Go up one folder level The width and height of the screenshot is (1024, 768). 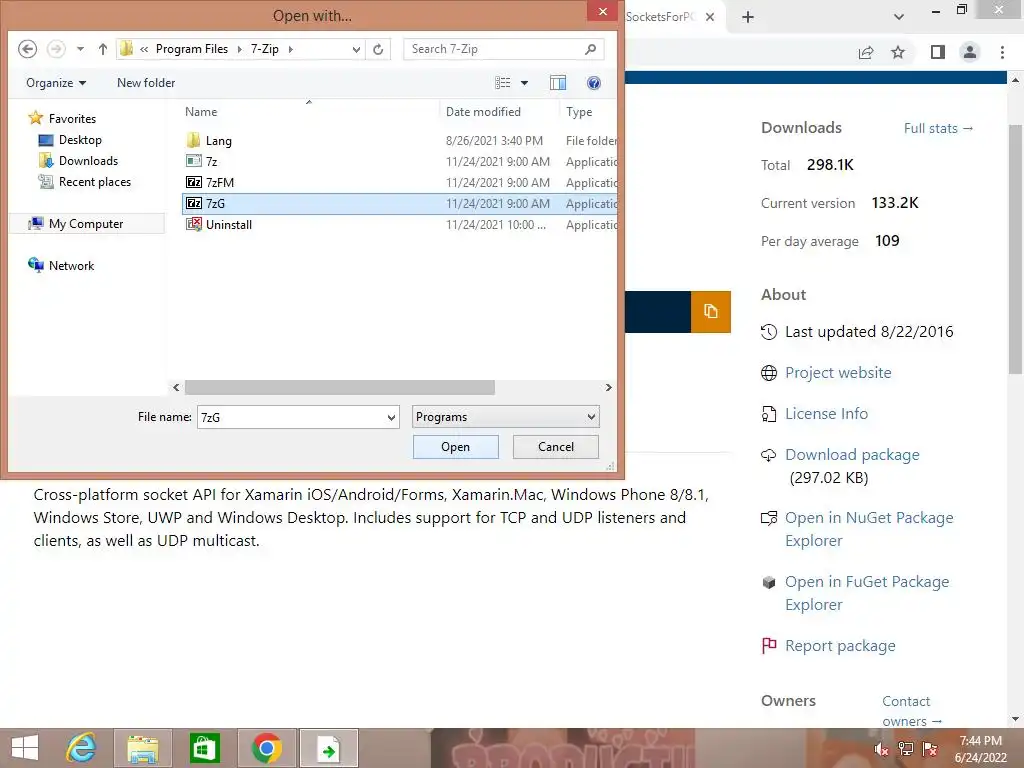click(x=103, y=49)
